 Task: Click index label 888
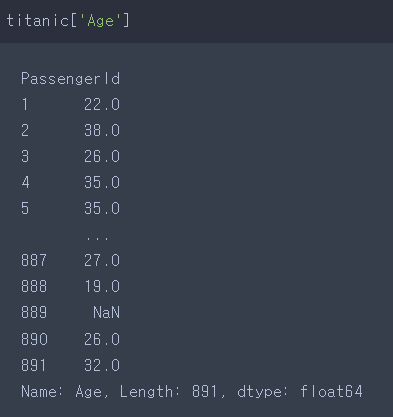(34, 286)
